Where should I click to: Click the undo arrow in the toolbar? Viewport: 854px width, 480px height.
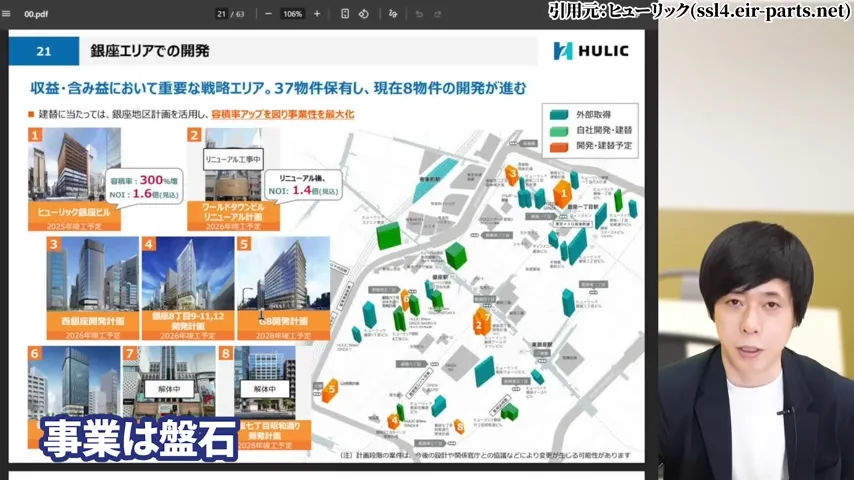[419, 14]
